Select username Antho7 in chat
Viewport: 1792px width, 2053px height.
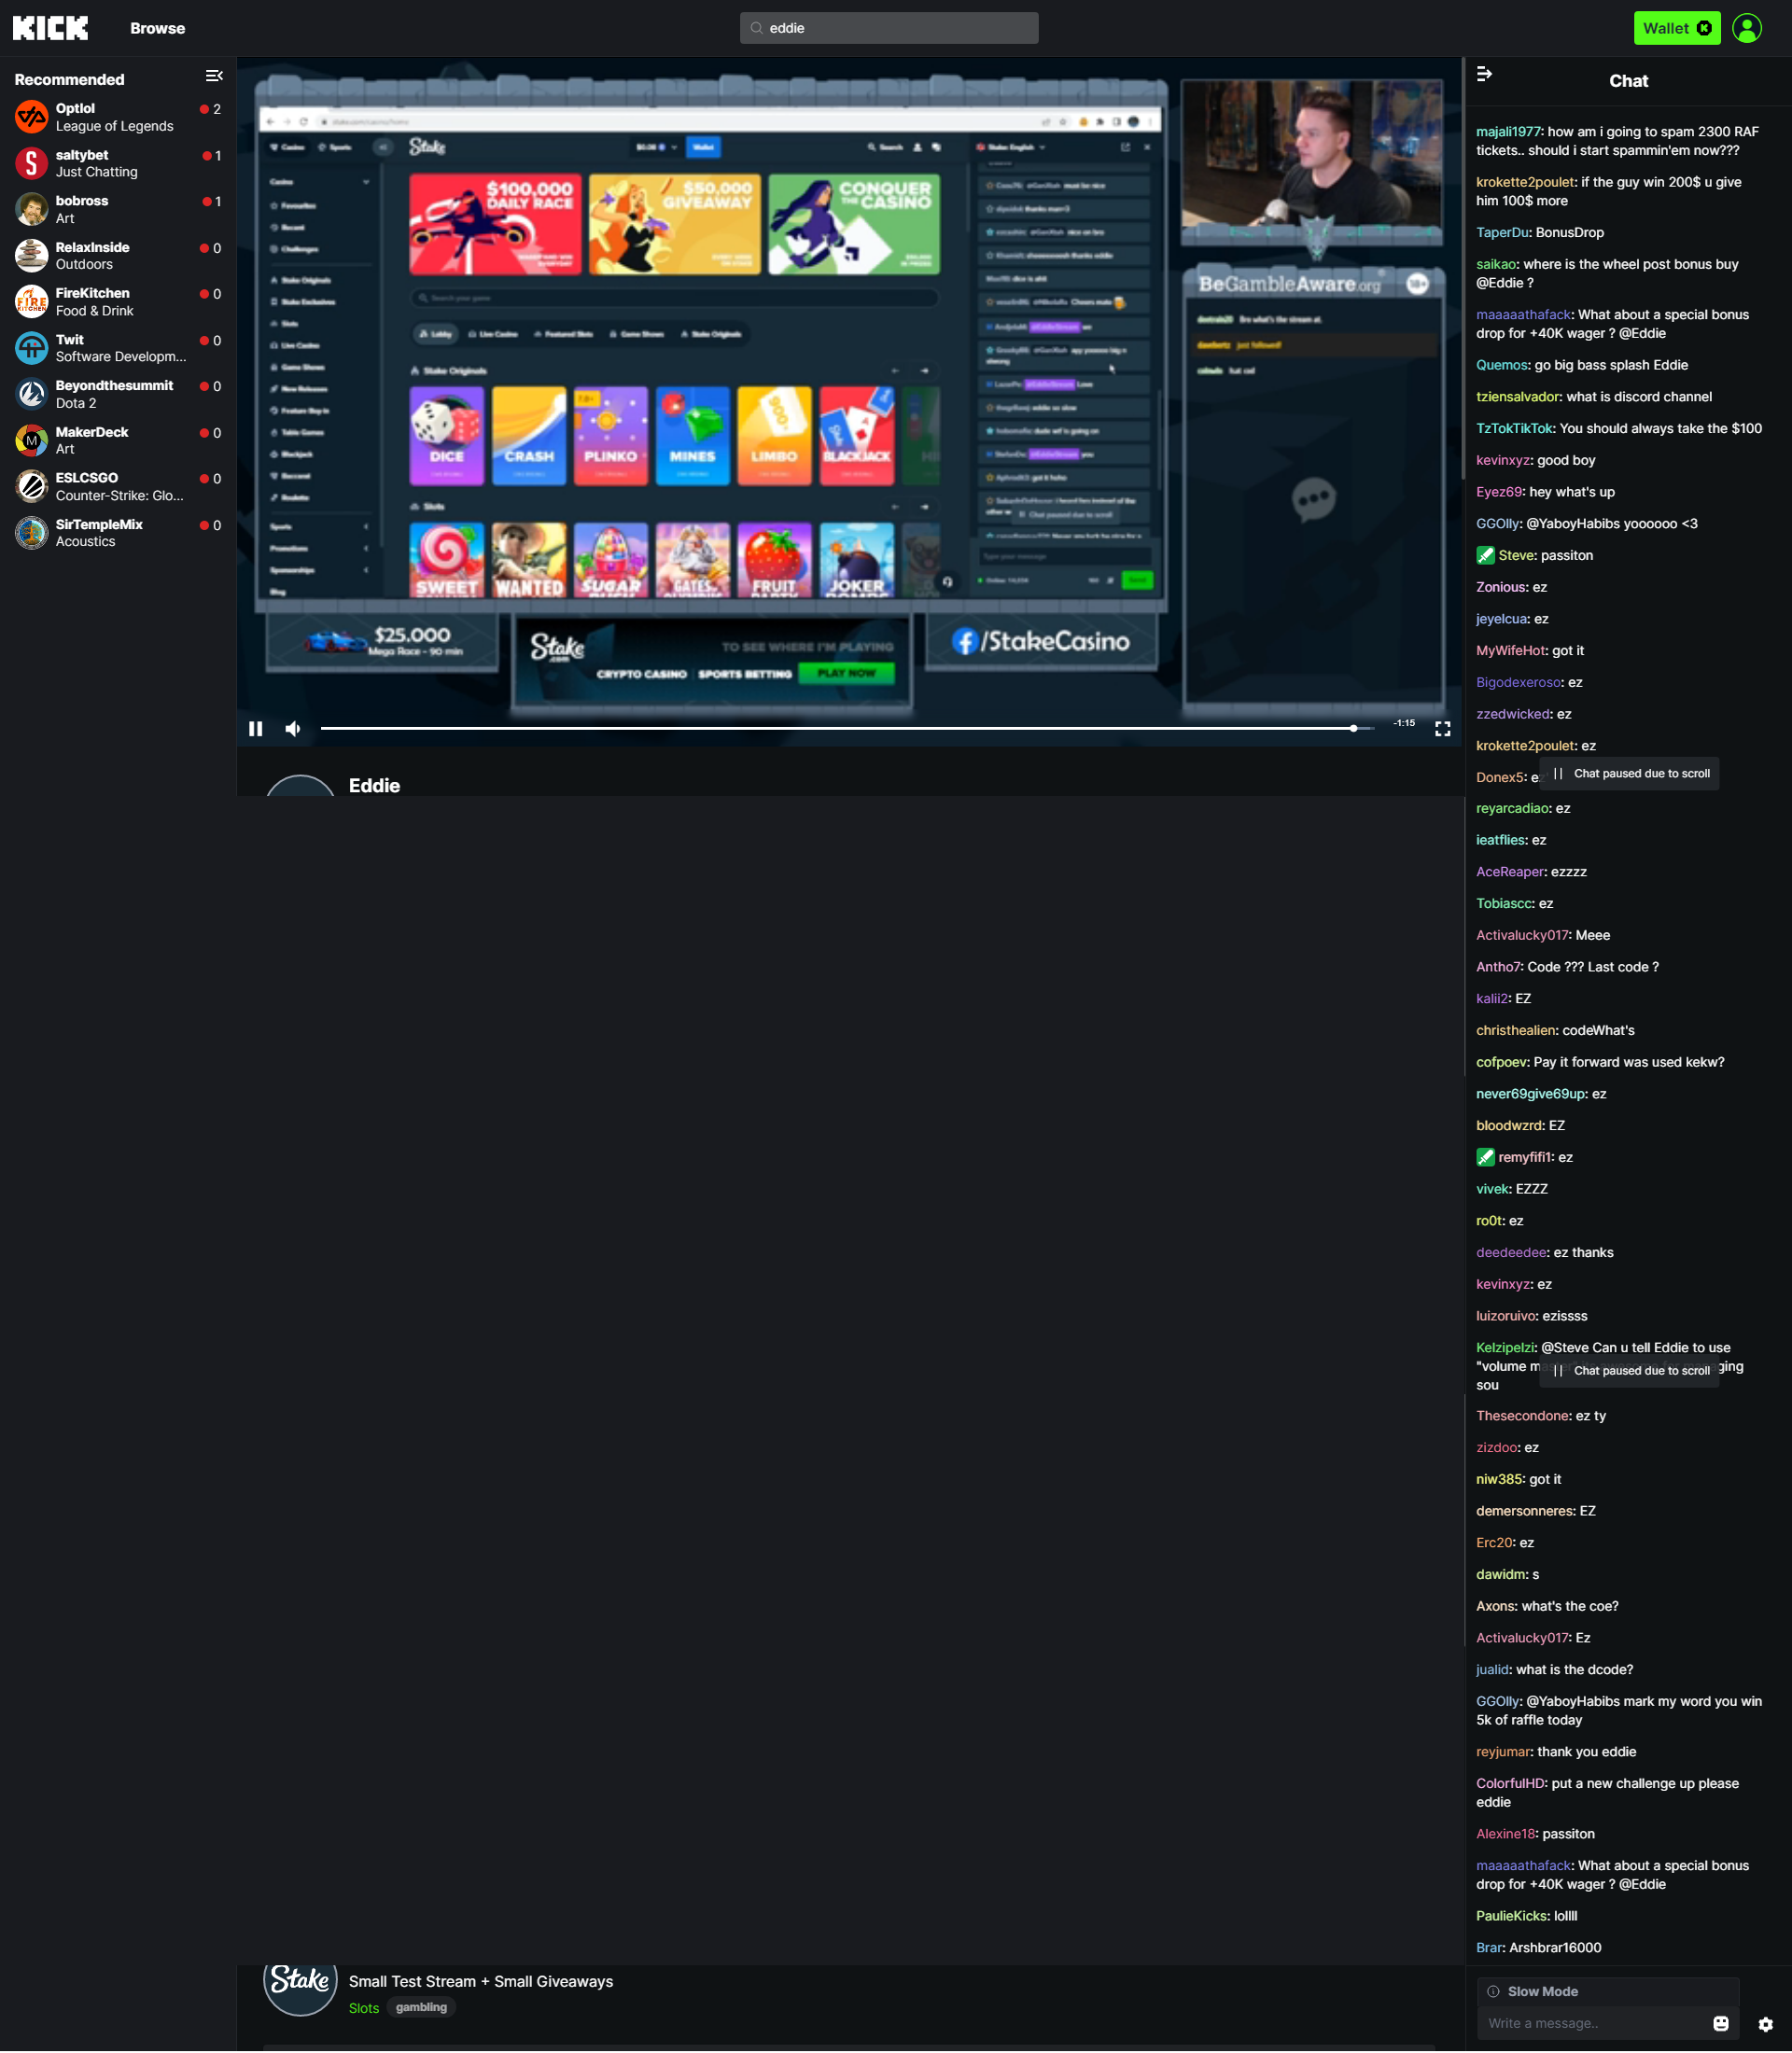pyautogui.click(x=1498, y=967)
